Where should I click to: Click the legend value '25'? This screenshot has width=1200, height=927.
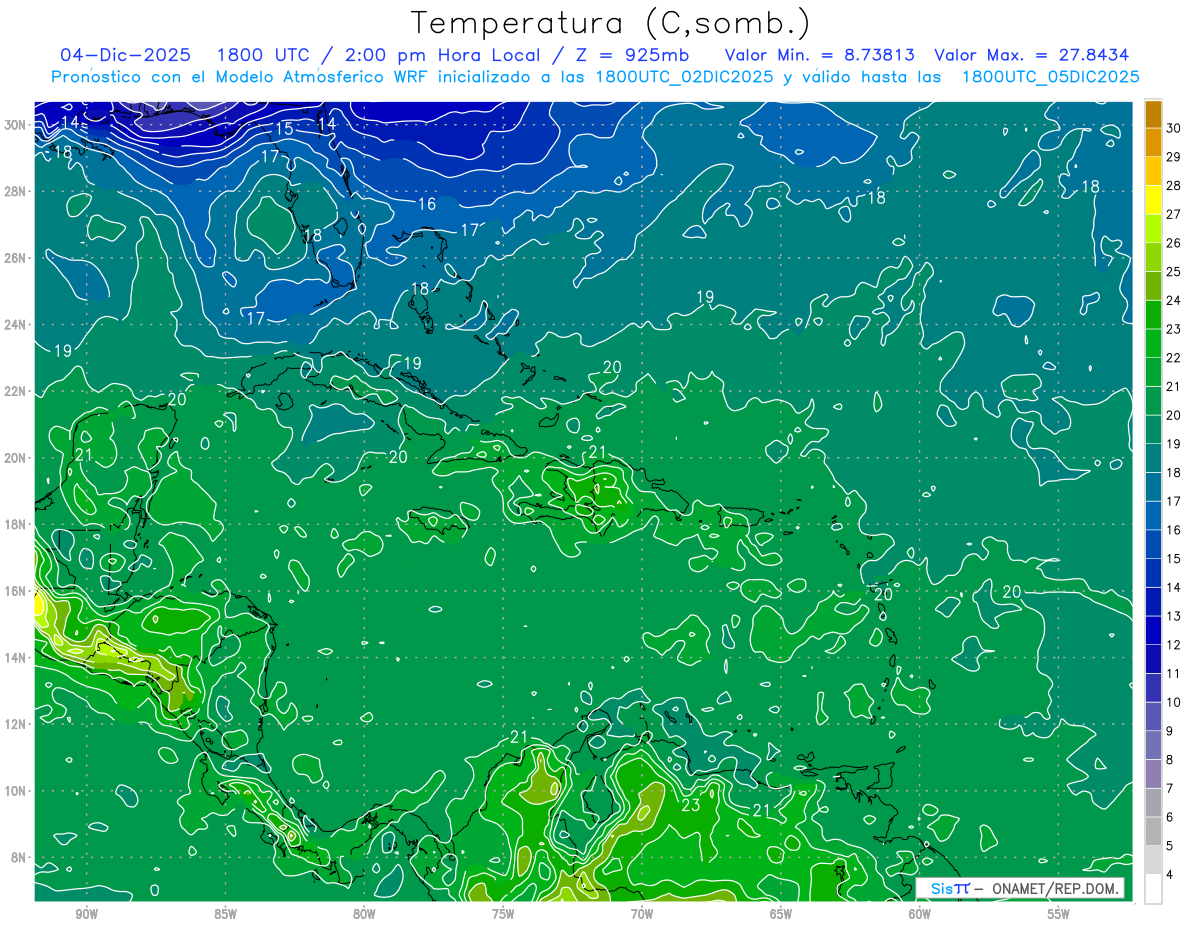point(1173,271)
